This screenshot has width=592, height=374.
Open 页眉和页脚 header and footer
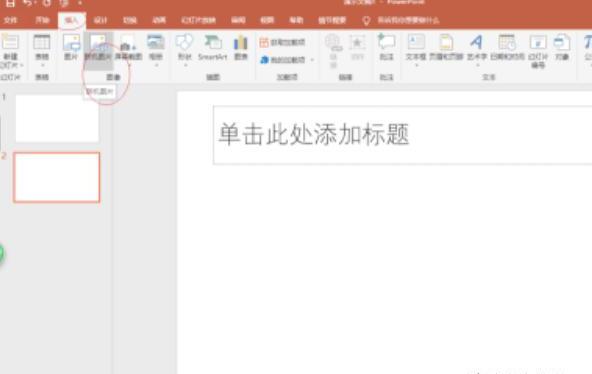tap(446, 48)
